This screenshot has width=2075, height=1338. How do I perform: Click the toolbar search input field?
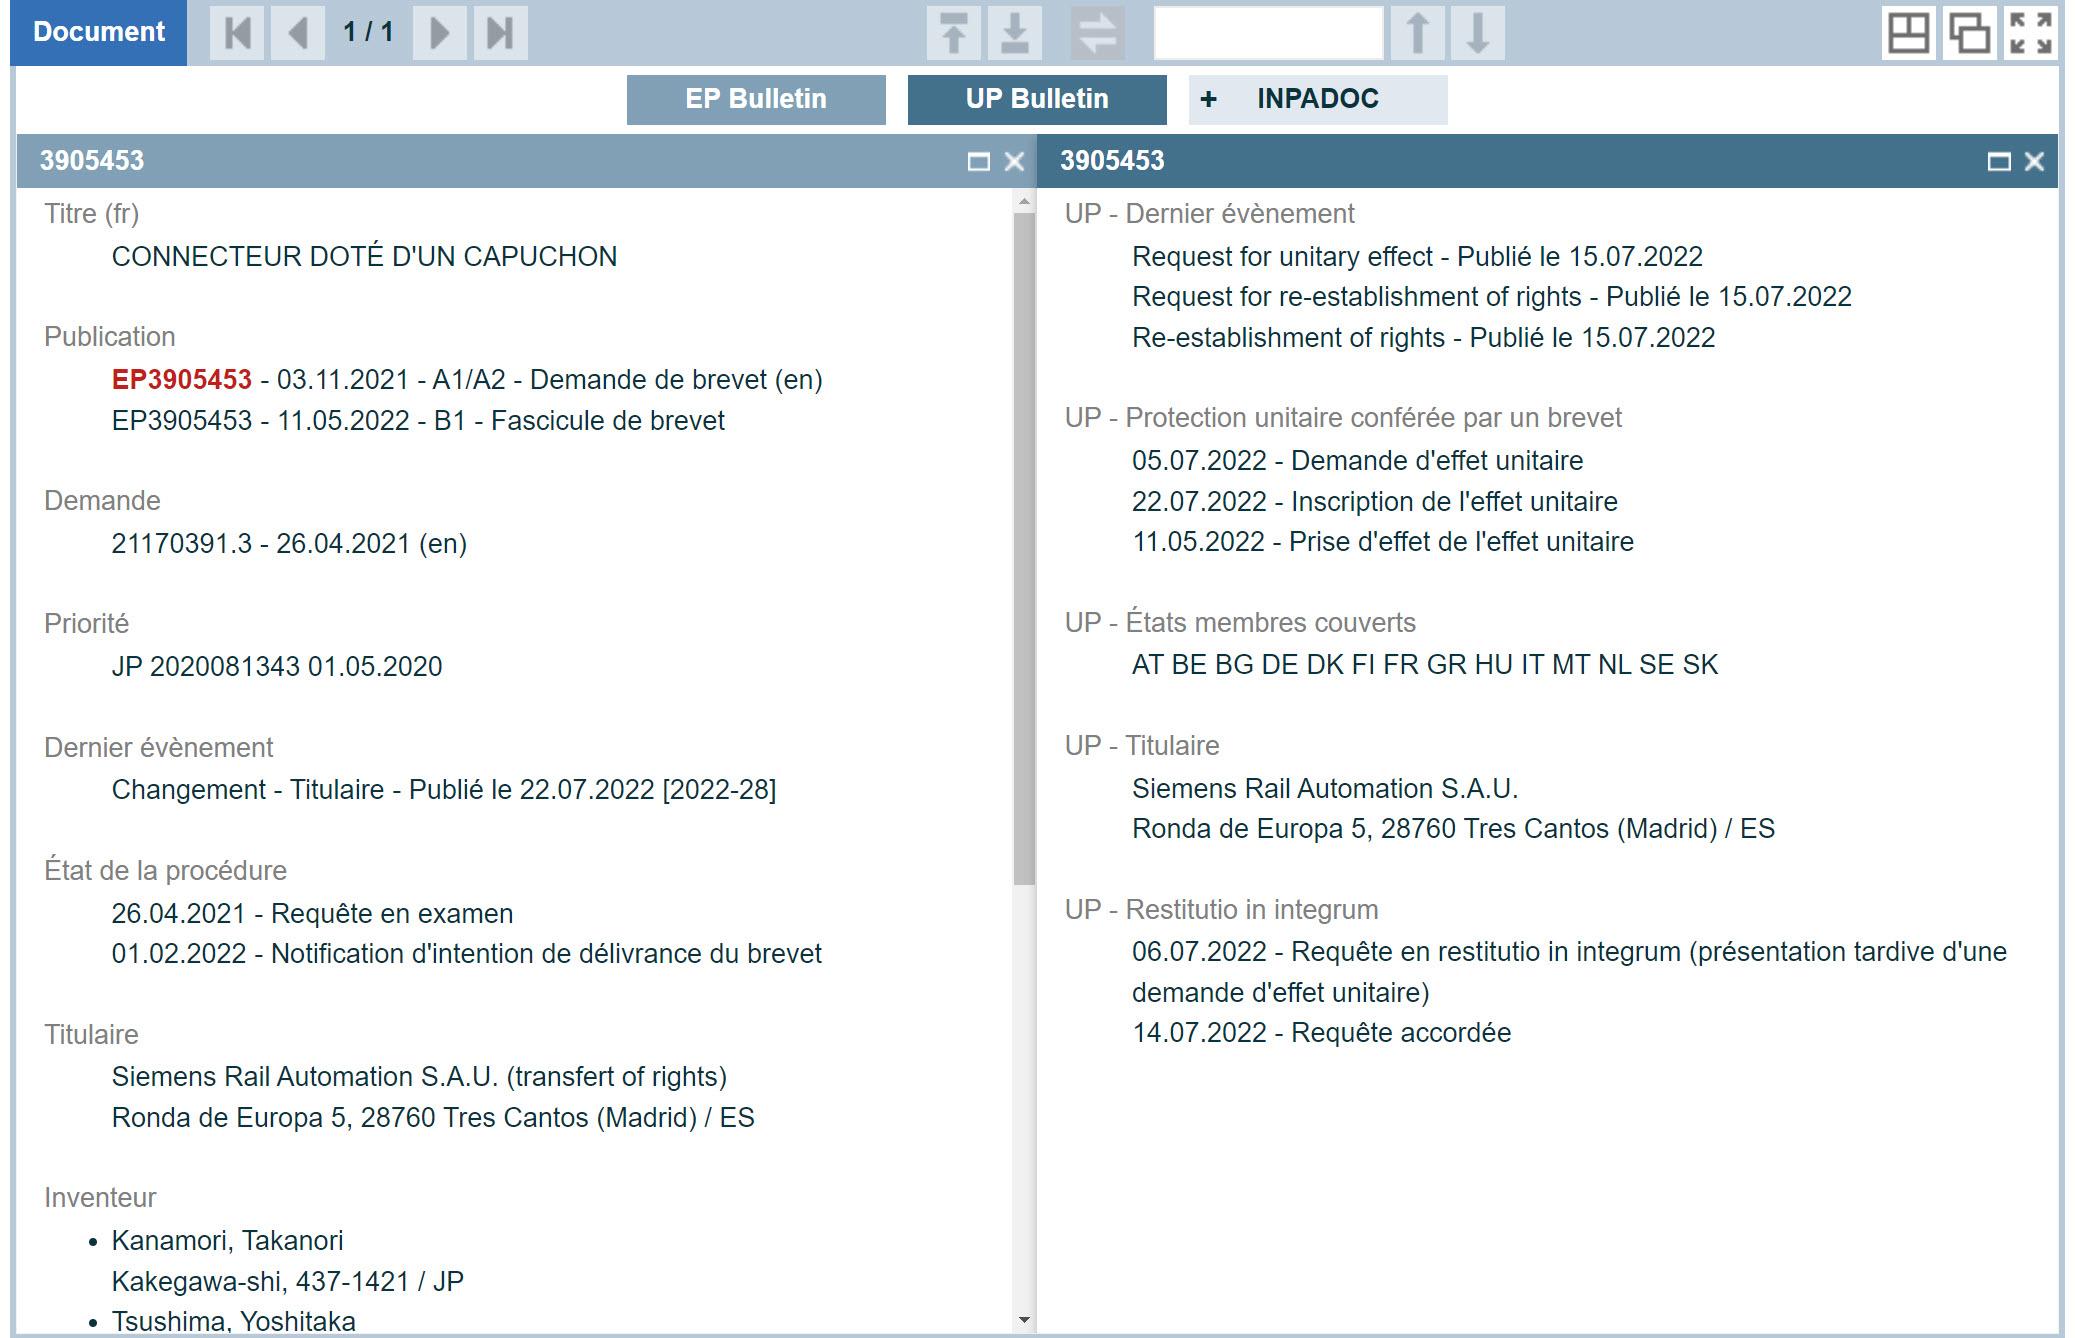tap(1267, 33)
